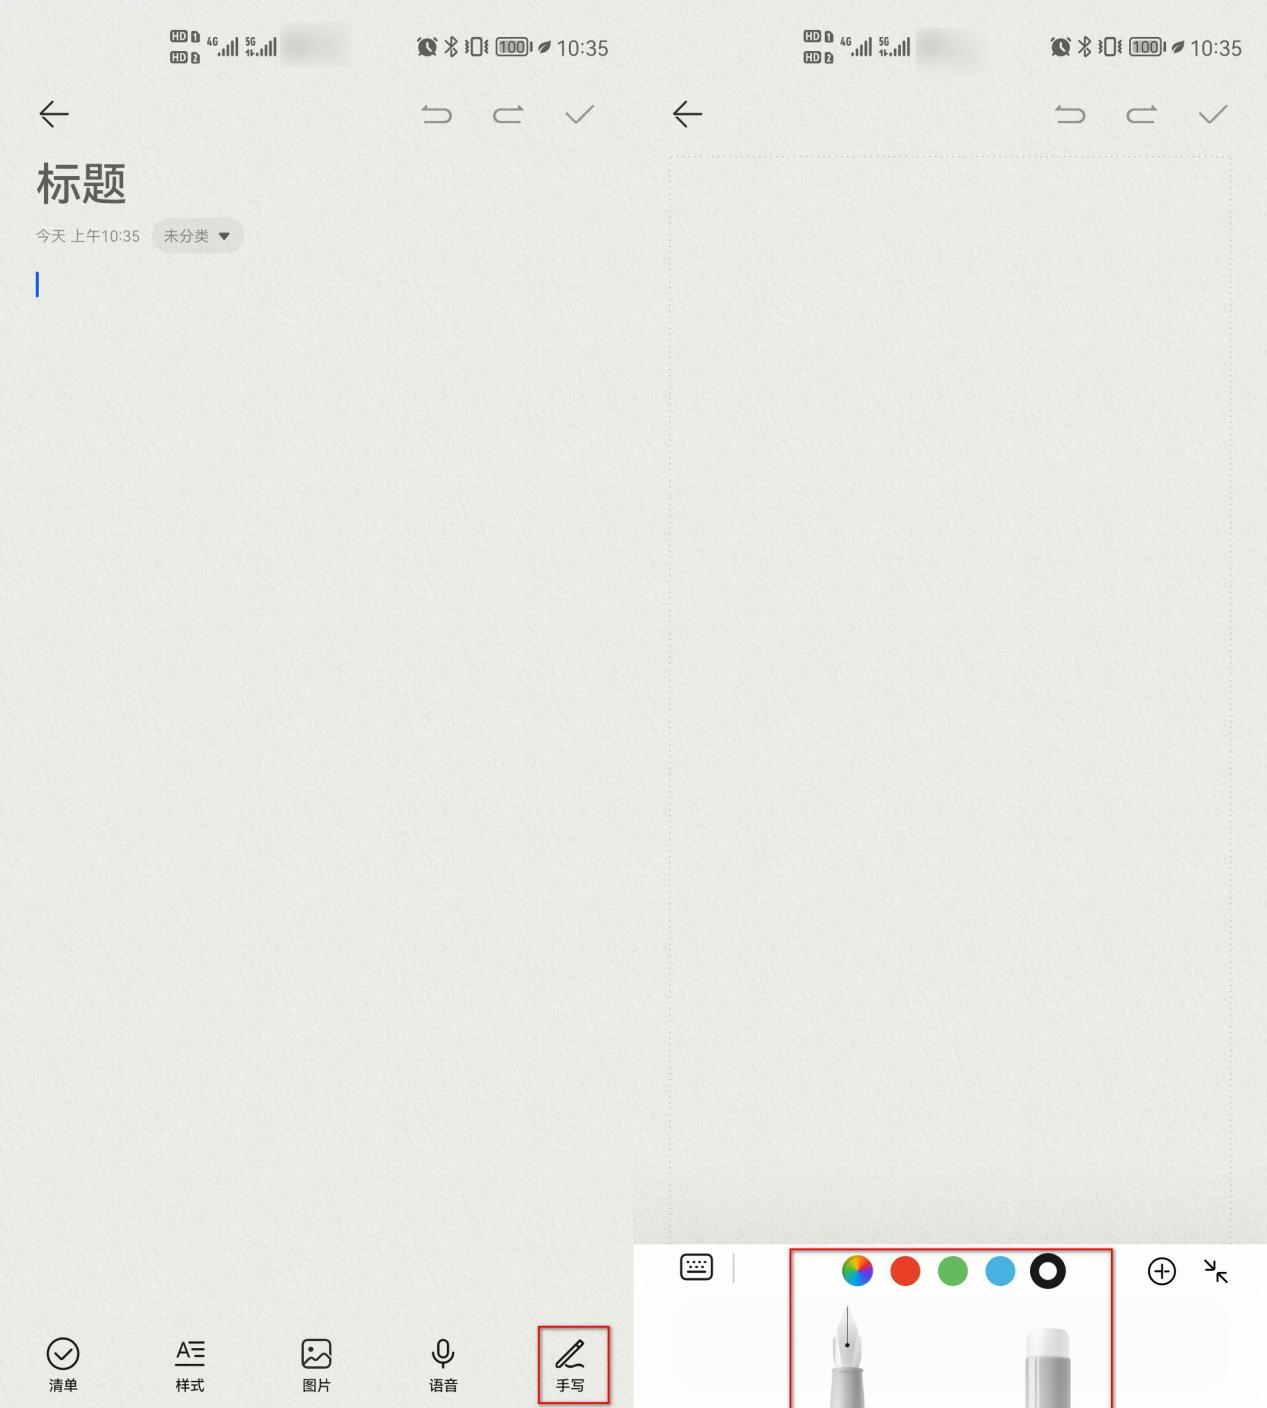Image resolution: width=1267 pixels, height=1408 pixels.
Task: Undo last stroke in handwriting screen
Action: tap(1070, 114)
